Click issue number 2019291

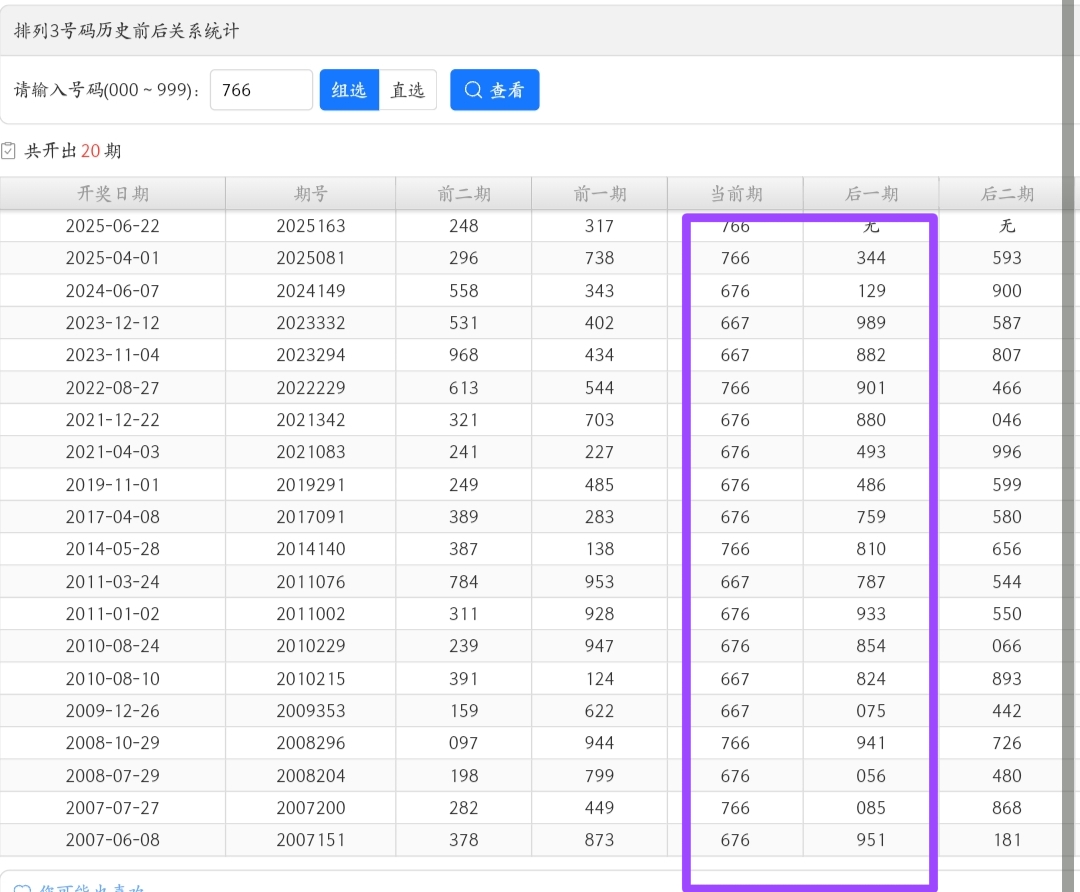(311, 485)
